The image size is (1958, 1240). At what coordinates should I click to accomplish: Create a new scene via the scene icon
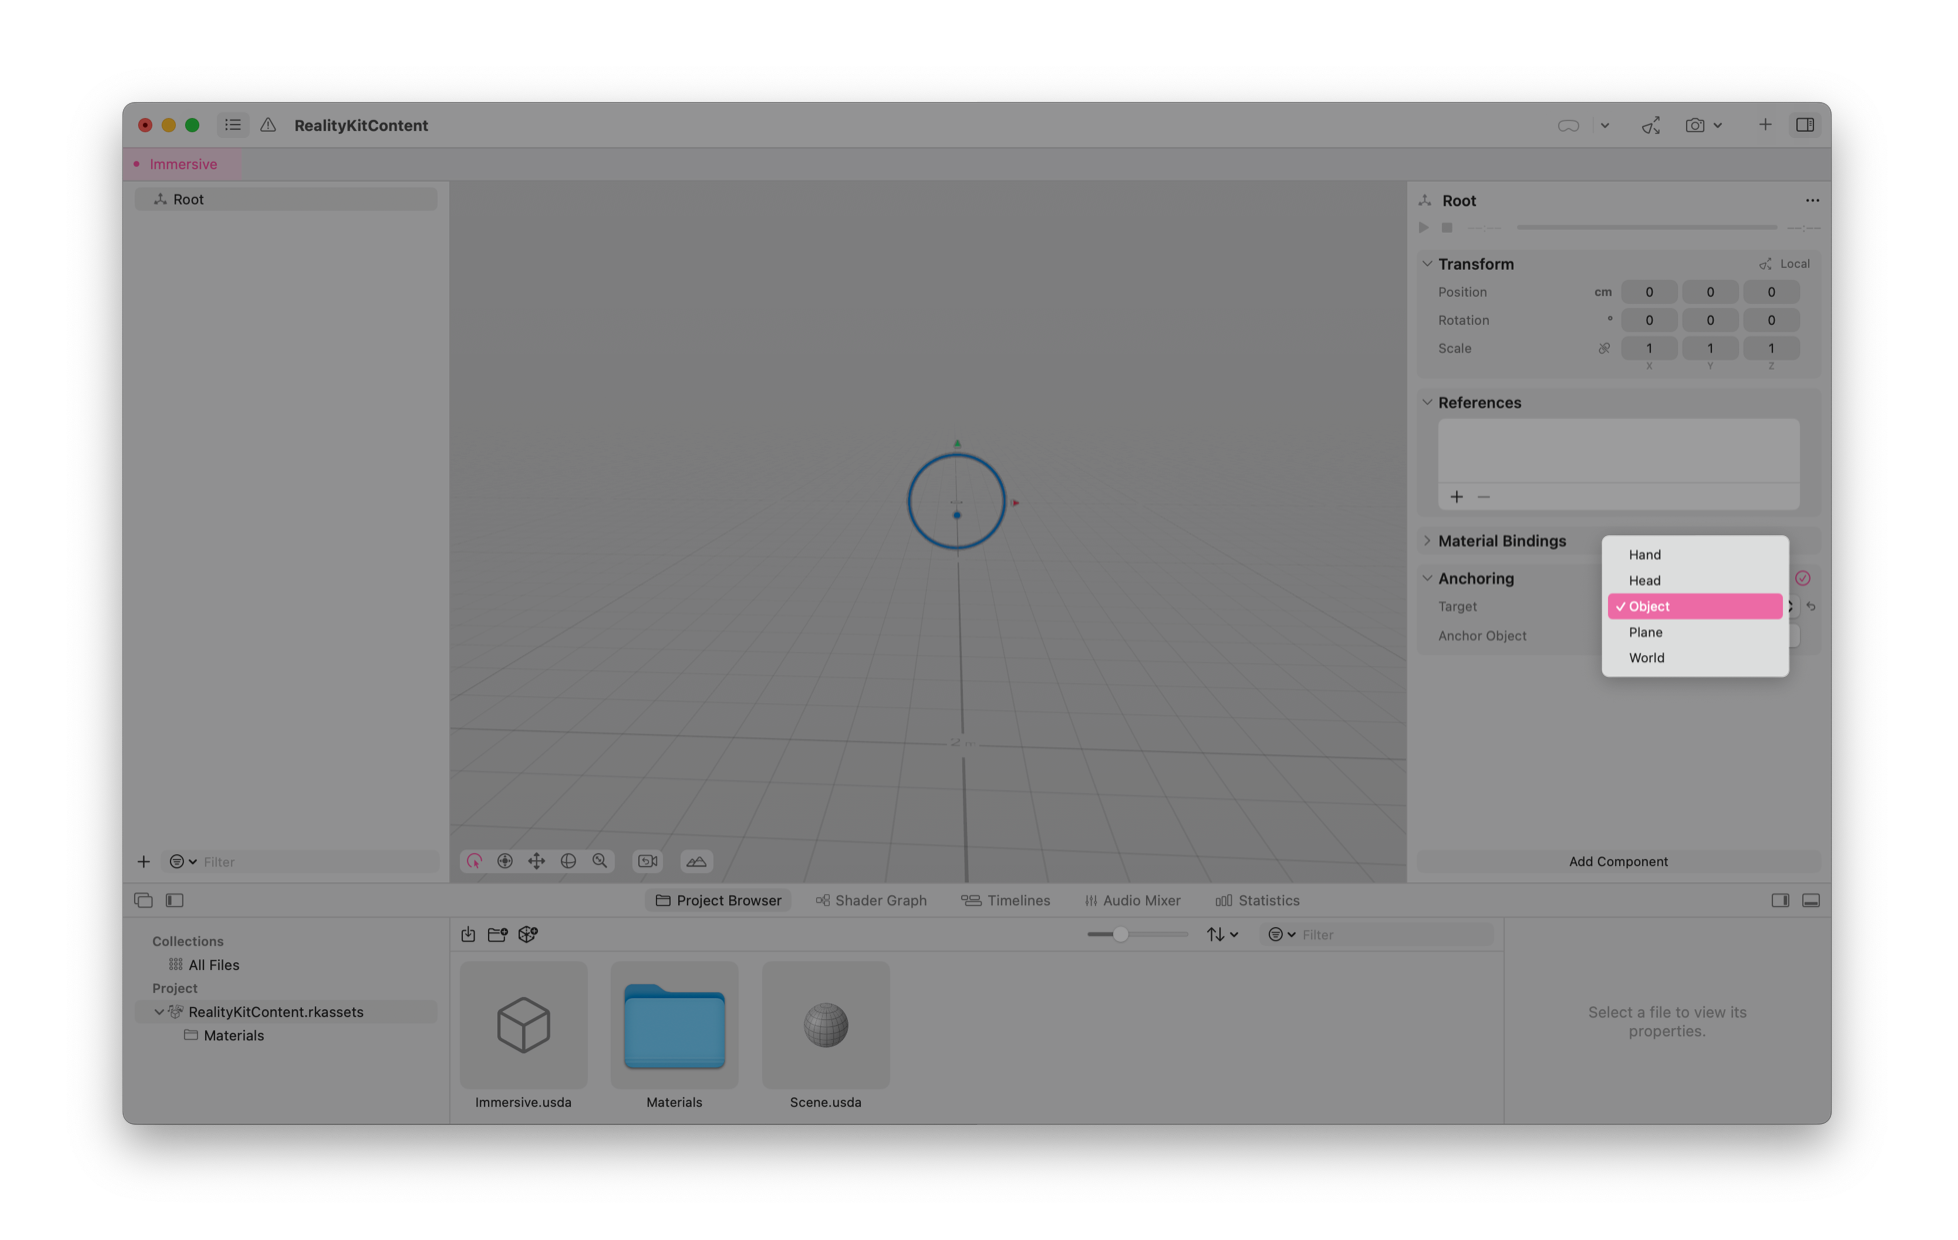pyautogui.click(x=528, y=934)
